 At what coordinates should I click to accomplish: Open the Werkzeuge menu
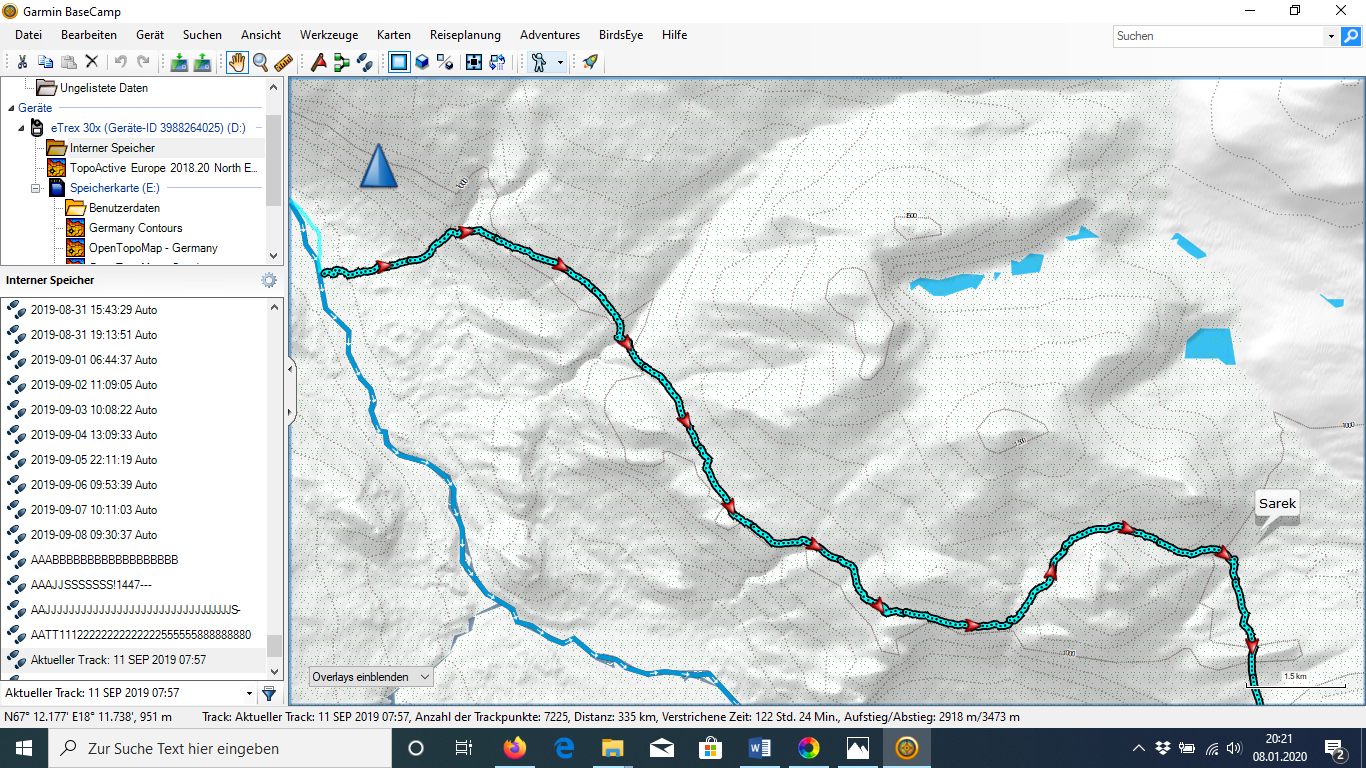329,35
